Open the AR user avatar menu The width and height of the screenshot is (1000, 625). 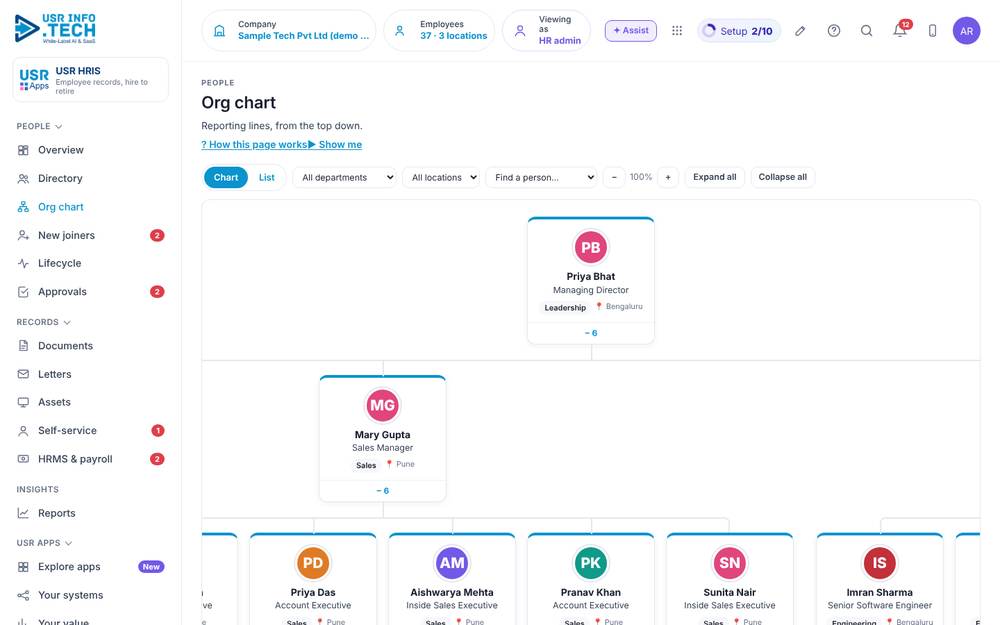click(x=966, y=31)
